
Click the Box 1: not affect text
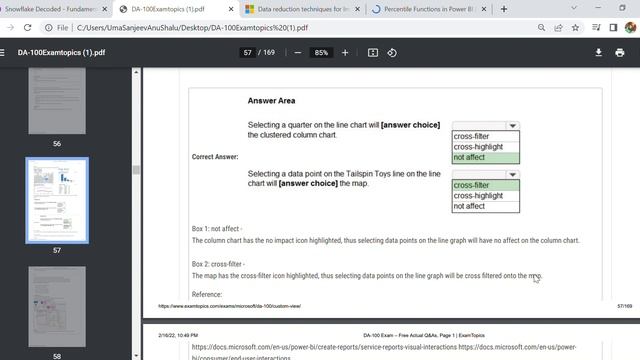tap(216, 229)
